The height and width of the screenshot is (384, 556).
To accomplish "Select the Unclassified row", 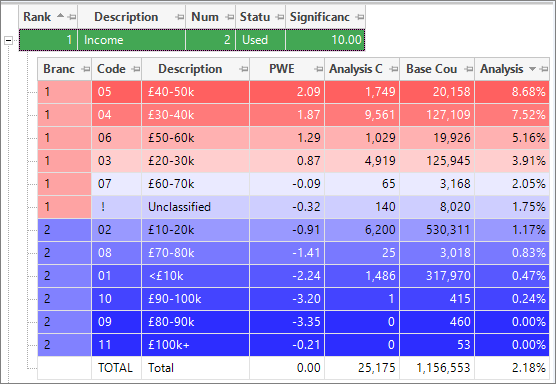I will (294, 207).
